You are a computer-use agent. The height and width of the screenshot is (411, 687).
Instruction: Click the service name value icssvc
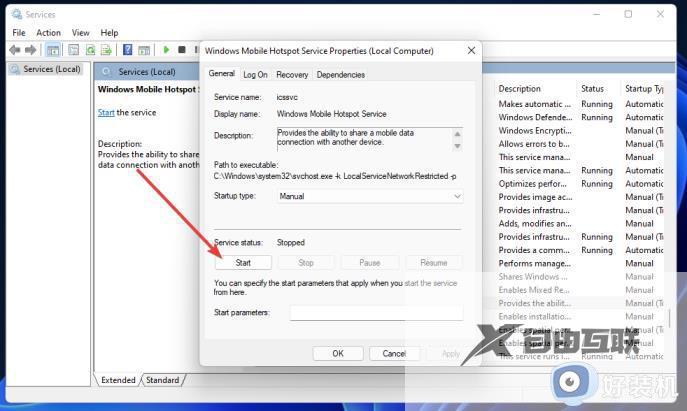287,97
